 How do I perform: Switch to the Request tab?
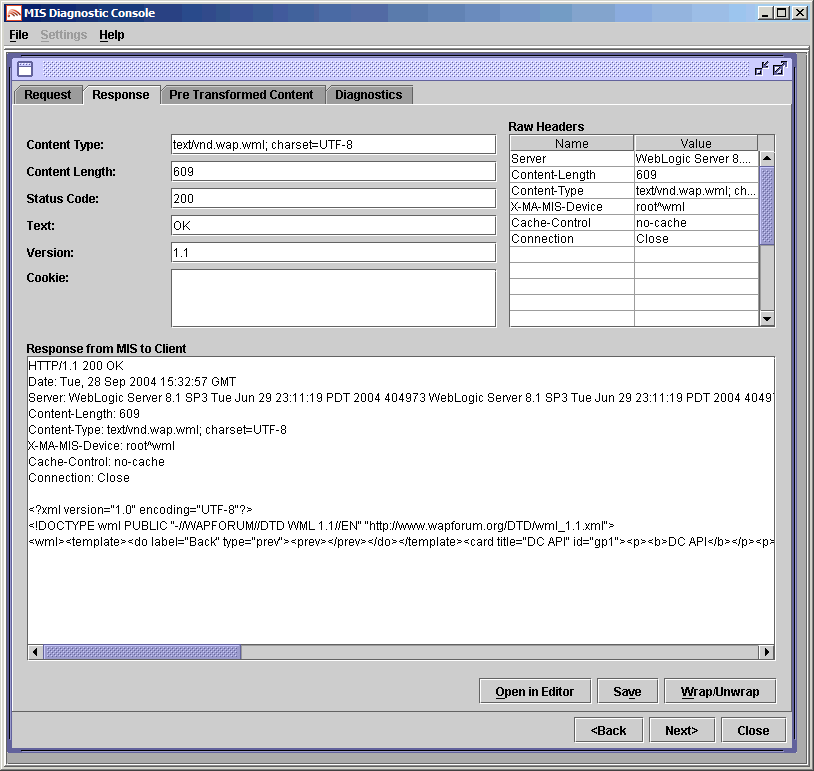click(x=48, y=95)
